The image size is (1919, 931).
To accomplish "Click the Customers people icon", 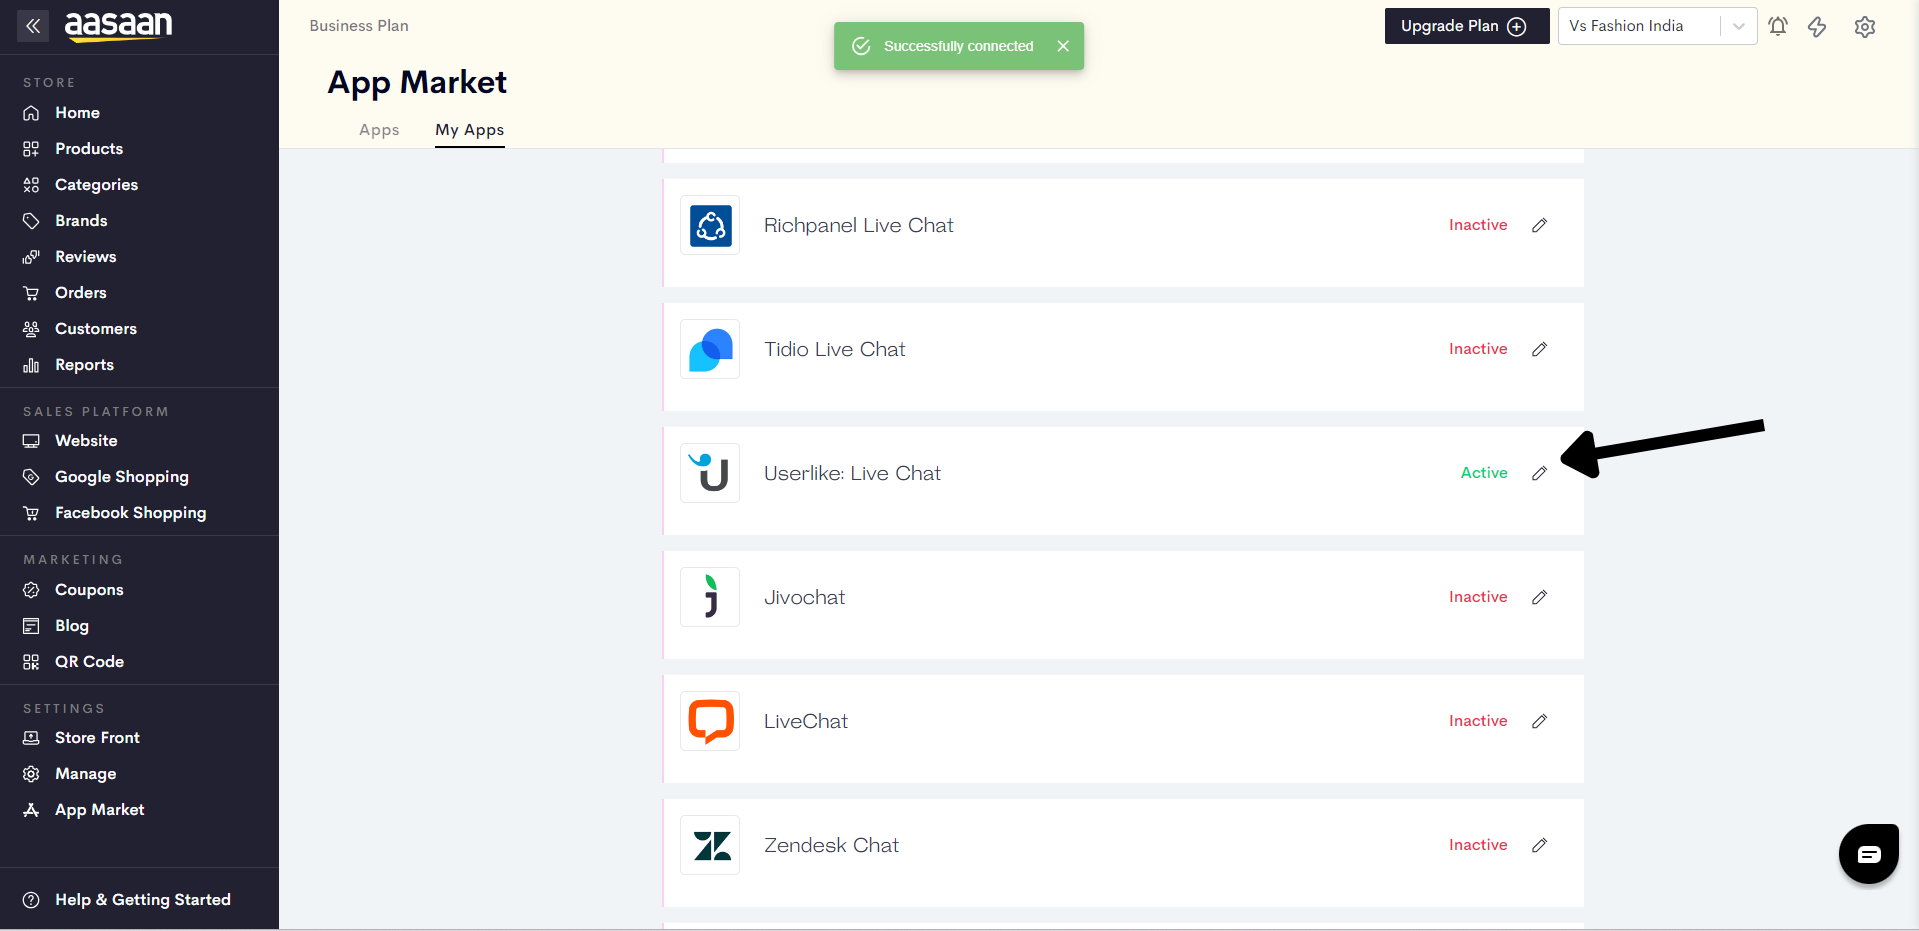I will point(31,329).
